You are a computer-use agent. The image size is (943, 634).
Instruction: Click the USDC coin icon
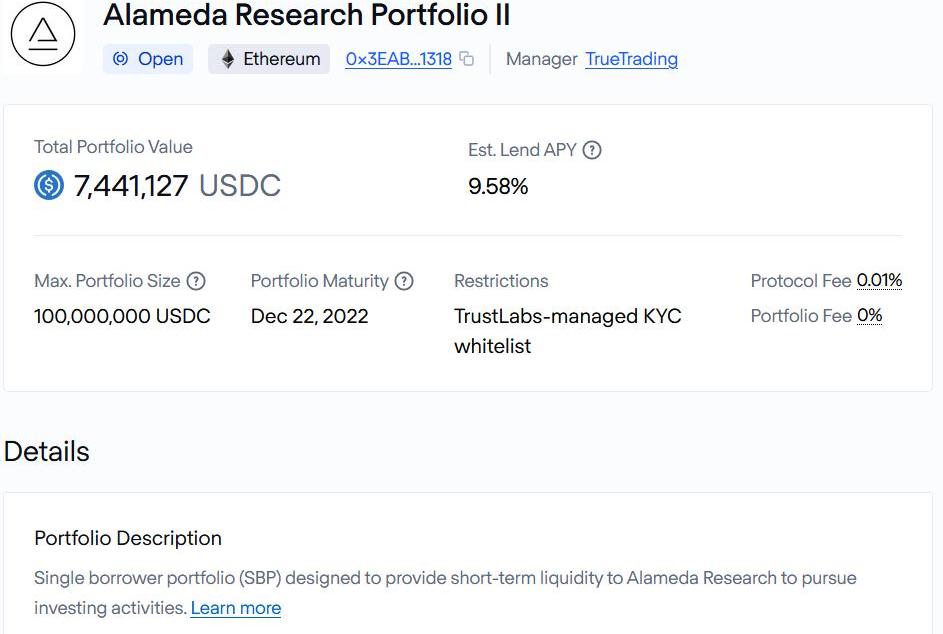point(49,186)
